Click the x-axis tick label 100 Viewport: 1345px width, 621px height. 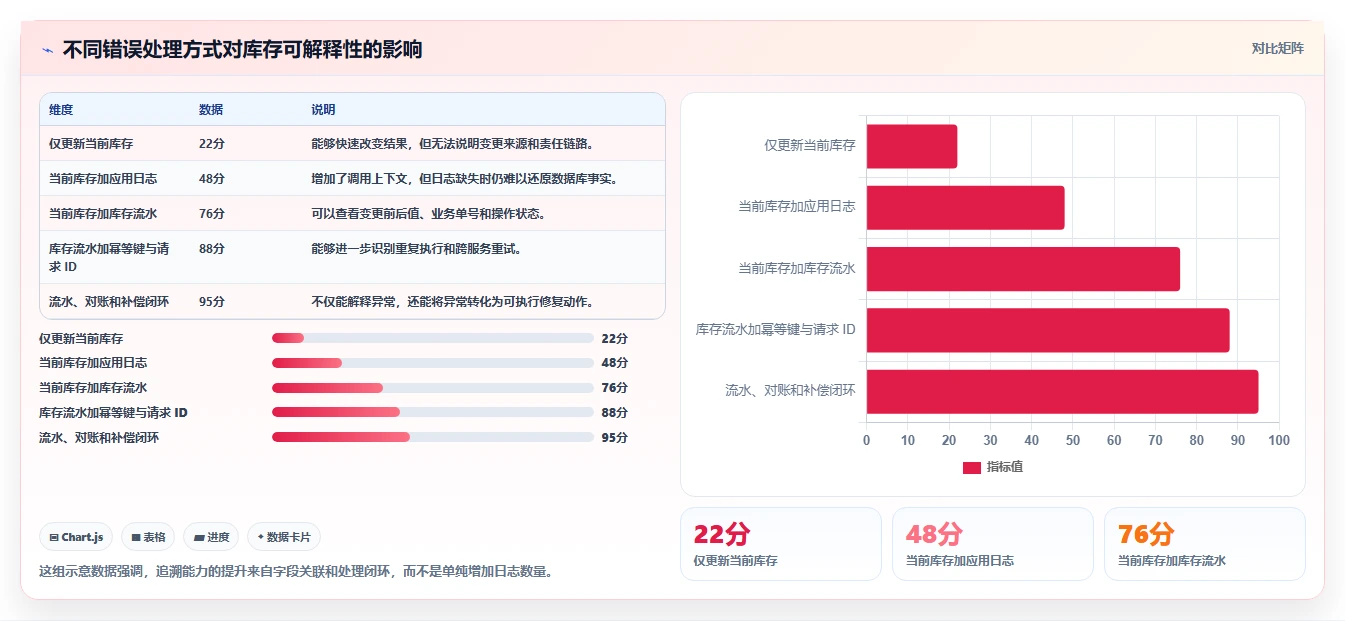click(1279, 440)
